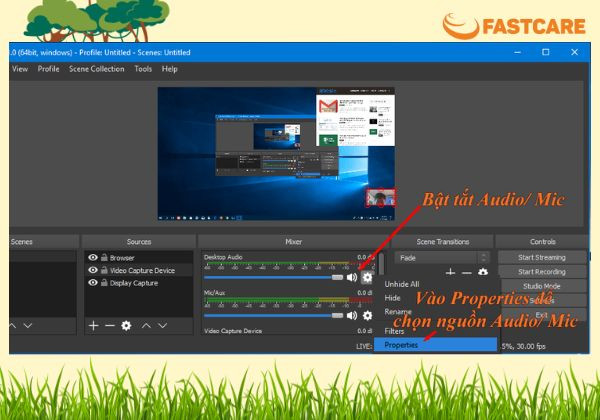Select Unhide All in context menu
600x420 pixels.
pos(435,284)
